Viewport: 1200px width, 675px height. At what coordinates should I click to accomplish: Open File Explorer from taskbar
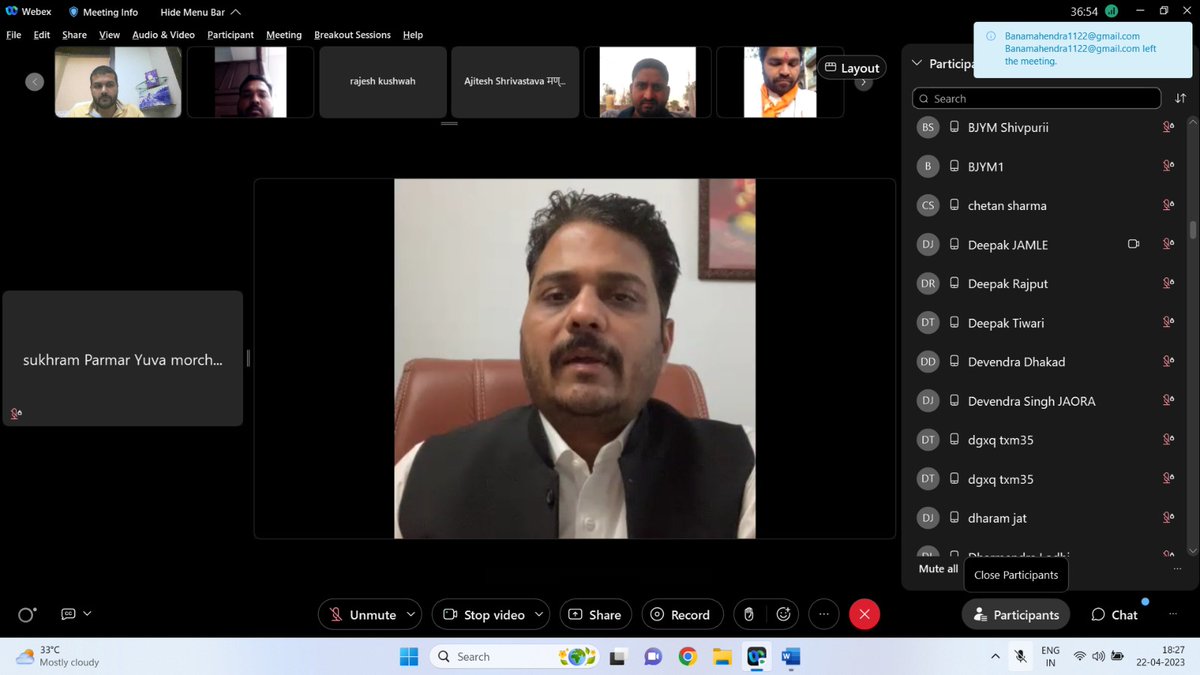pos(722,656)
